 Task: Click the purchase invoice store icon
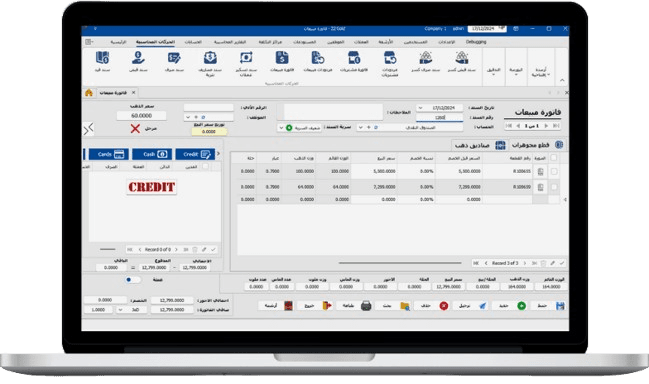click(354, 58)
